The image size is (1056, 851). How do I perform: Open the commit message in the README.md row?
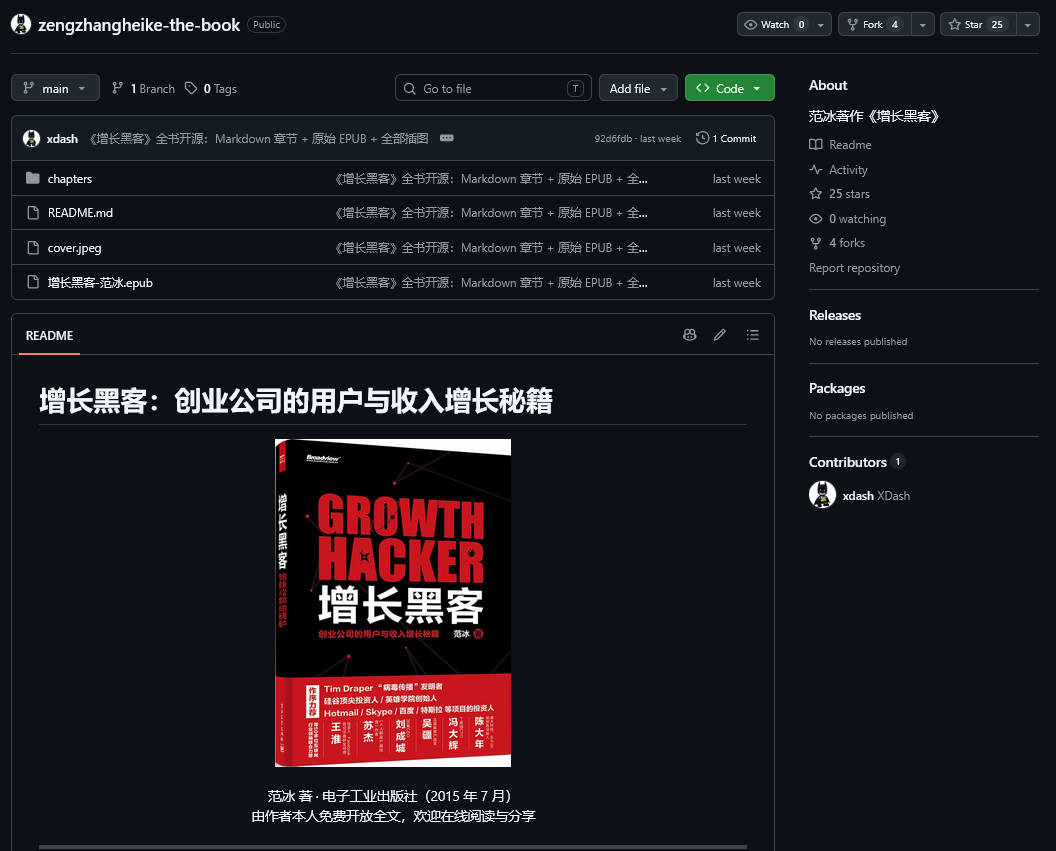491,213
